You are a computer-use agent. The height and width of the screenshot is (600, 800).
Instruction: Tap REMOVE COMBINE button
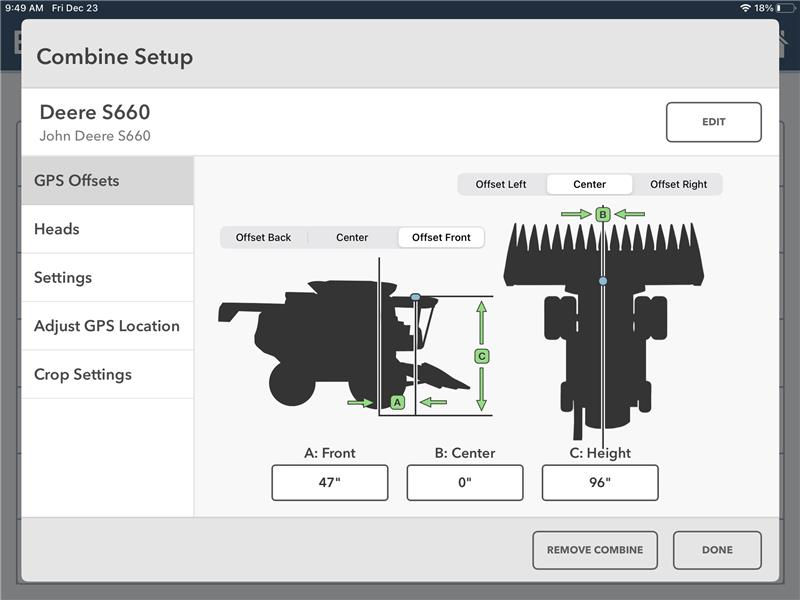[595, 550]
